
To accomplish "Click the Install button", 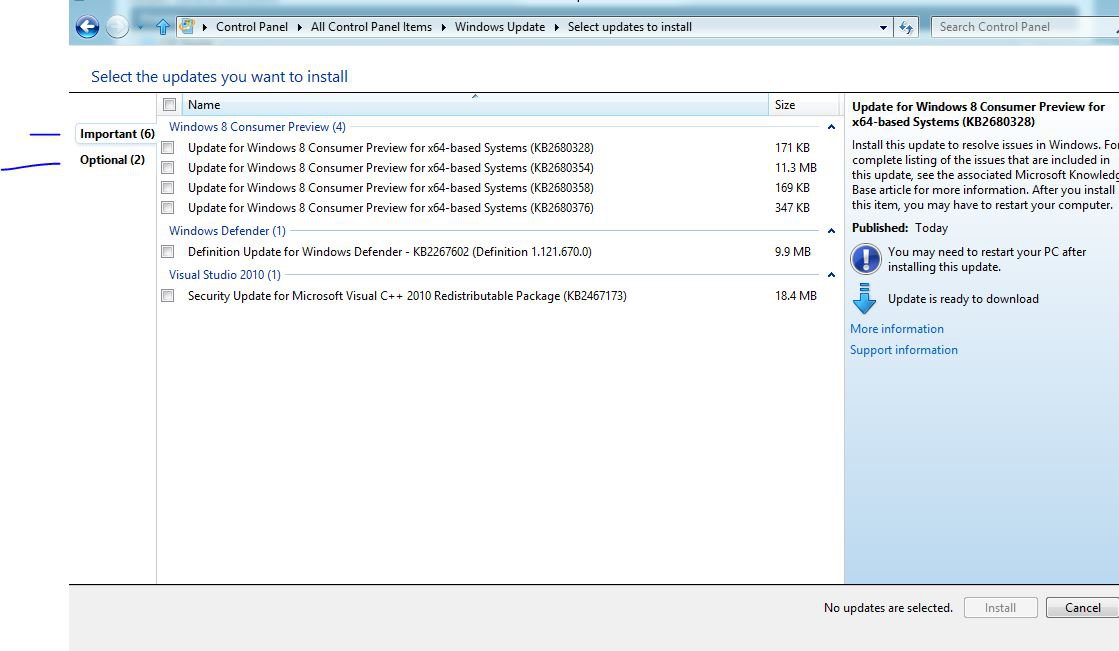I will point(1000,608).
